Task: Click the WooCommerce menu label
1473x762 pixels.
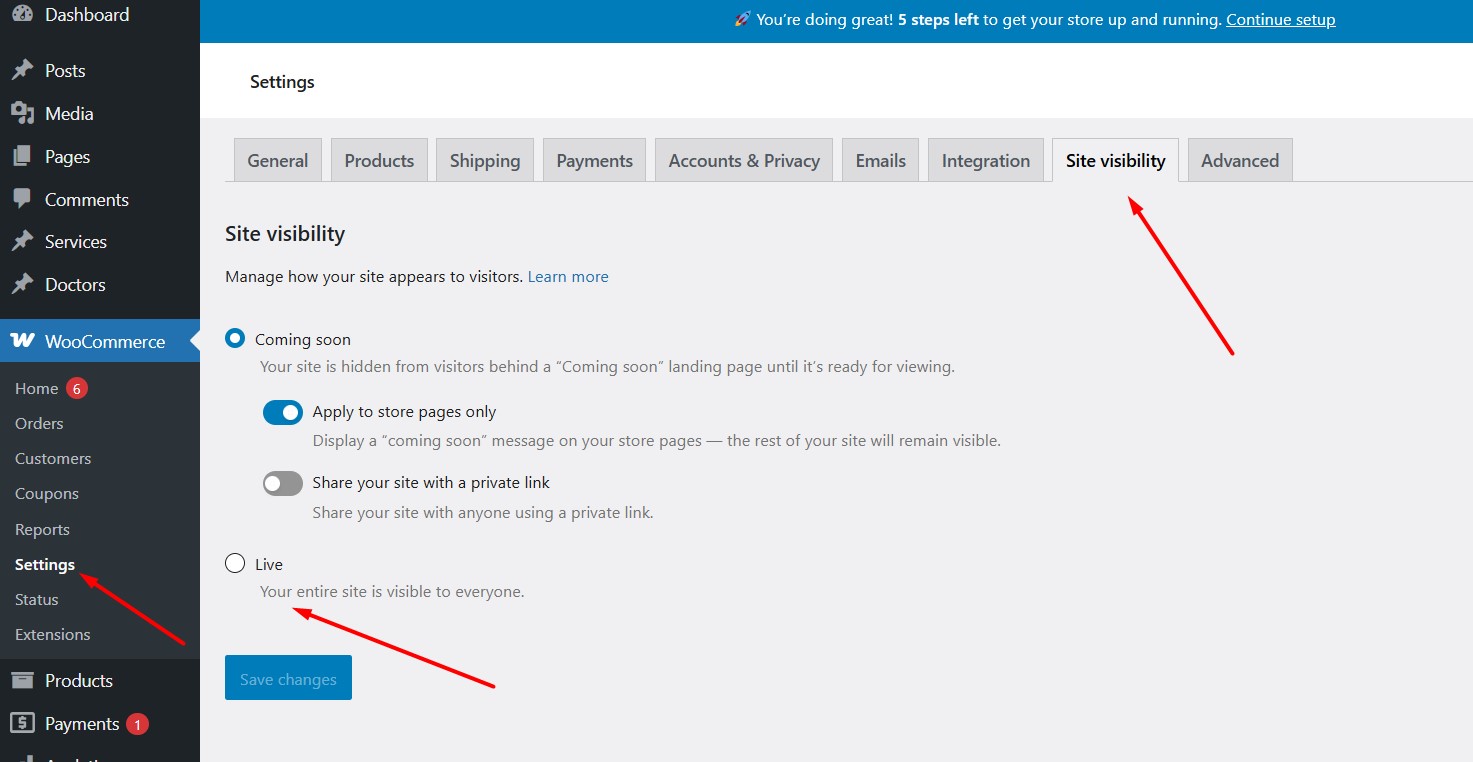Action: pos(105,341)
